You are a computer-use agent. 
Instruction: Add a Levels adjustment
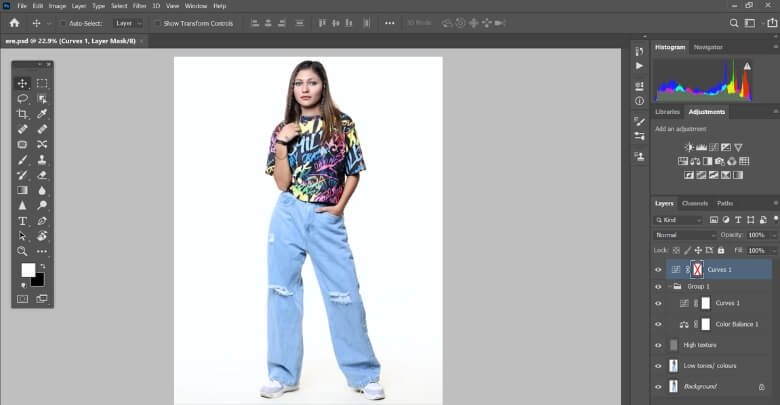(701, 147)
